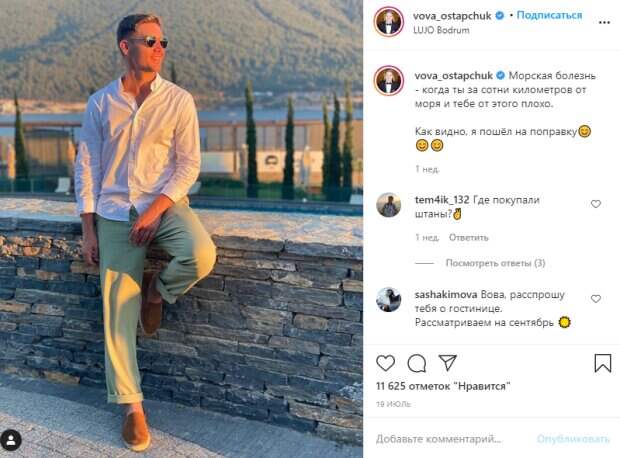Expand "Посмотреть ответы (3)" replies
Viewport: 620px width, 458px height.
pyautogui.click(x=495, y=263)
